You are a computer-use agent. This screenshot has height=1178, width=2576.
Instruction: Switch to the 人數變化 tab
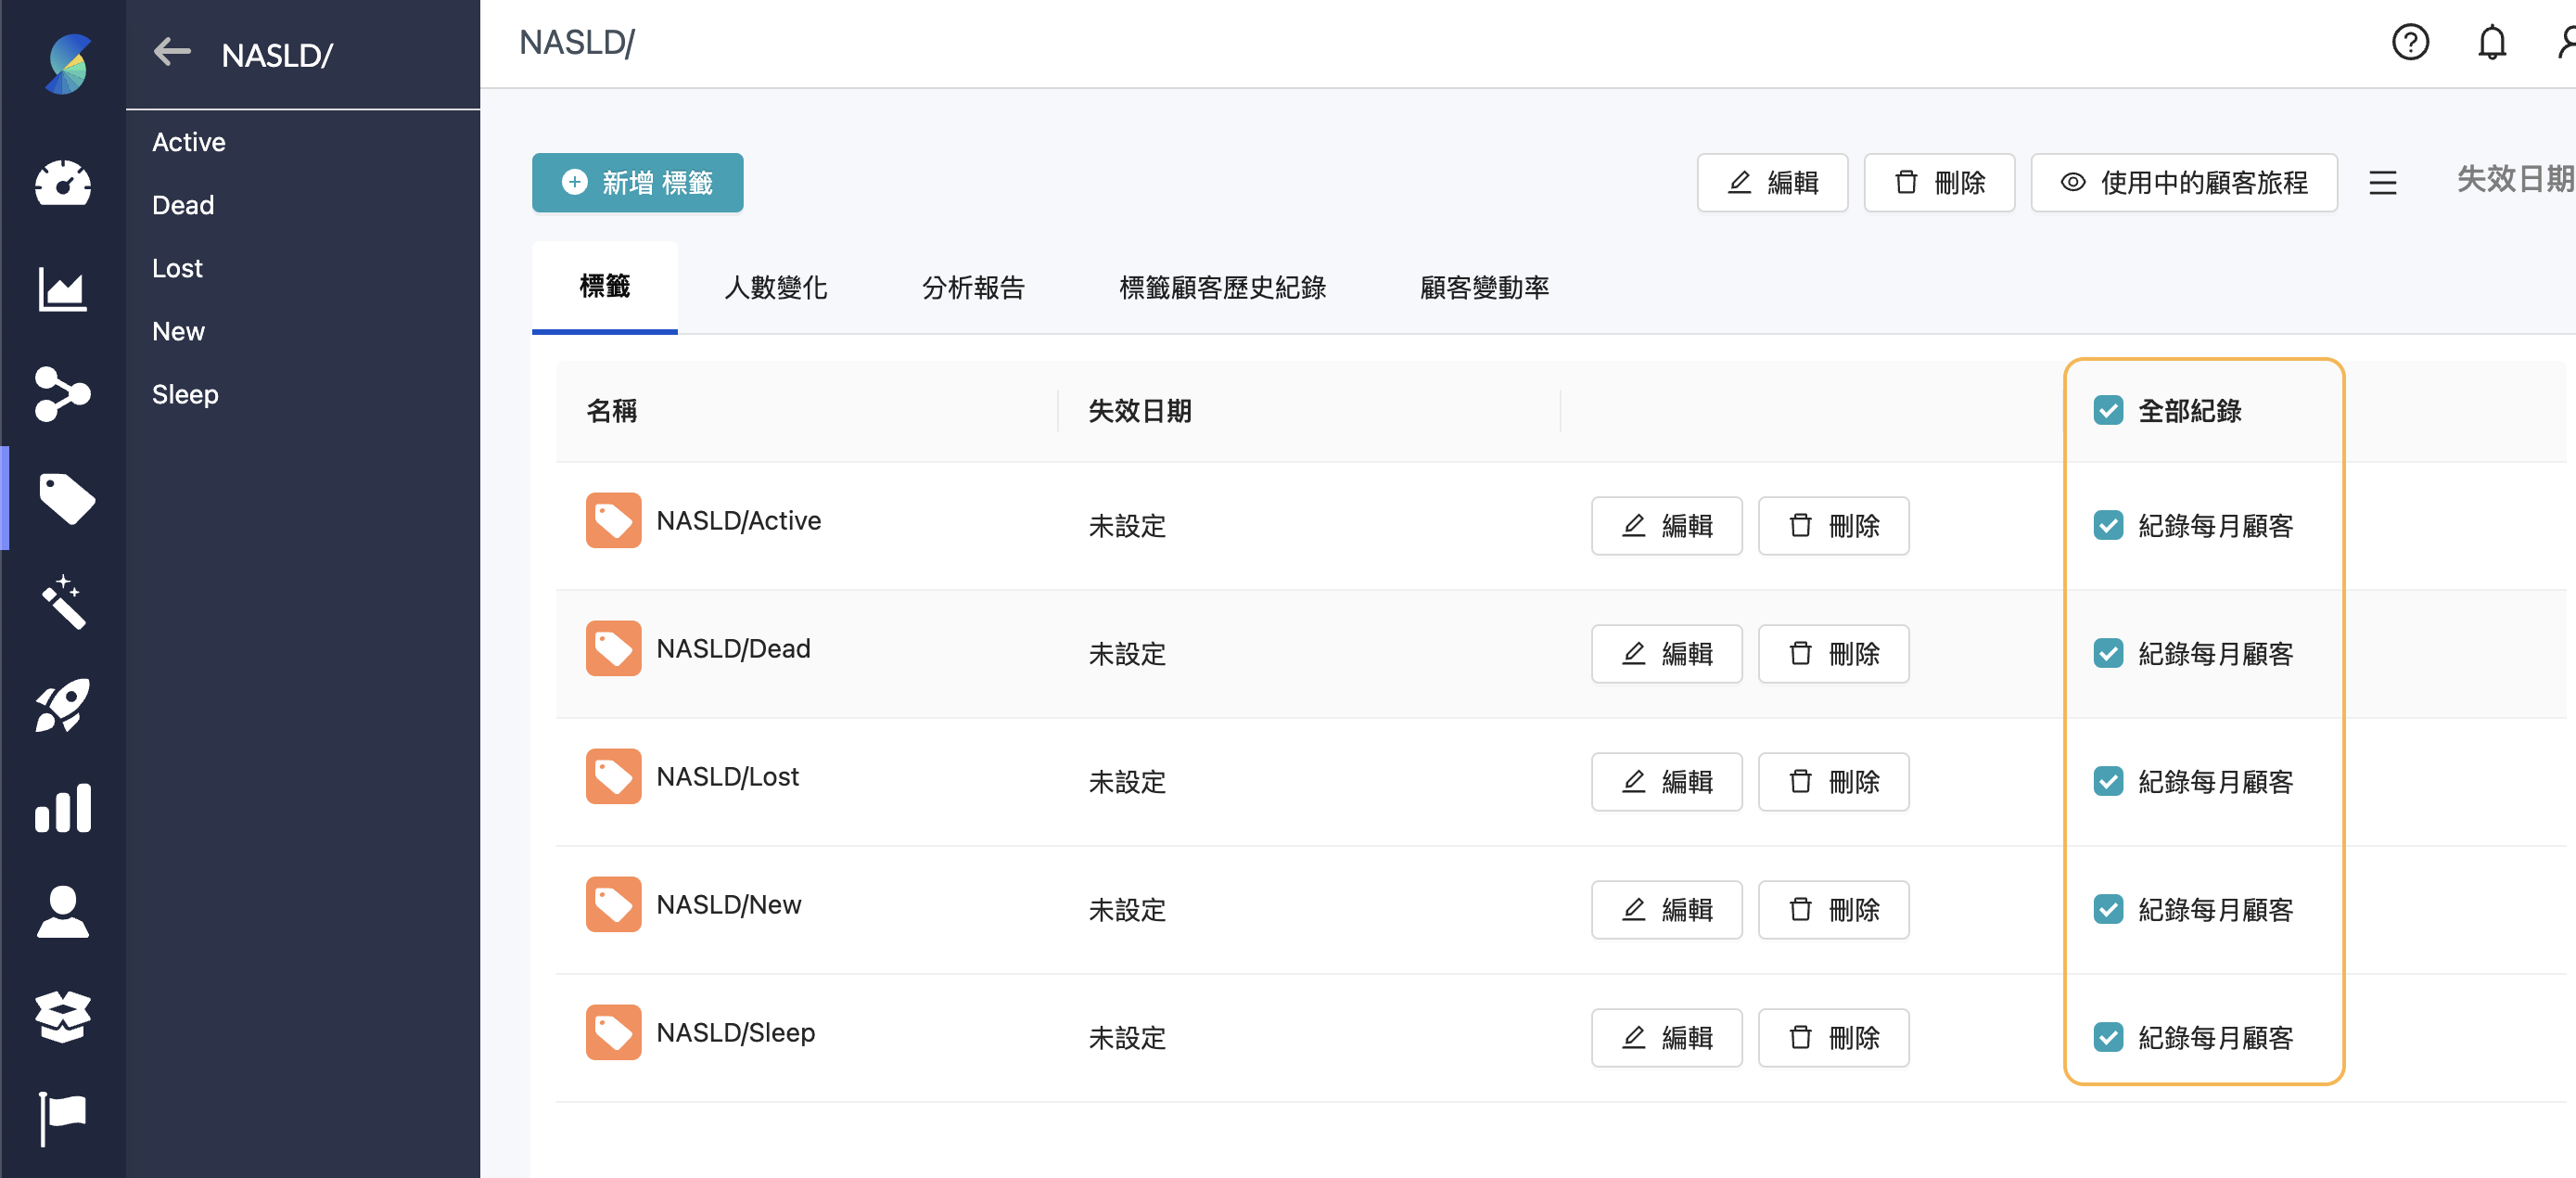[775, 288]
